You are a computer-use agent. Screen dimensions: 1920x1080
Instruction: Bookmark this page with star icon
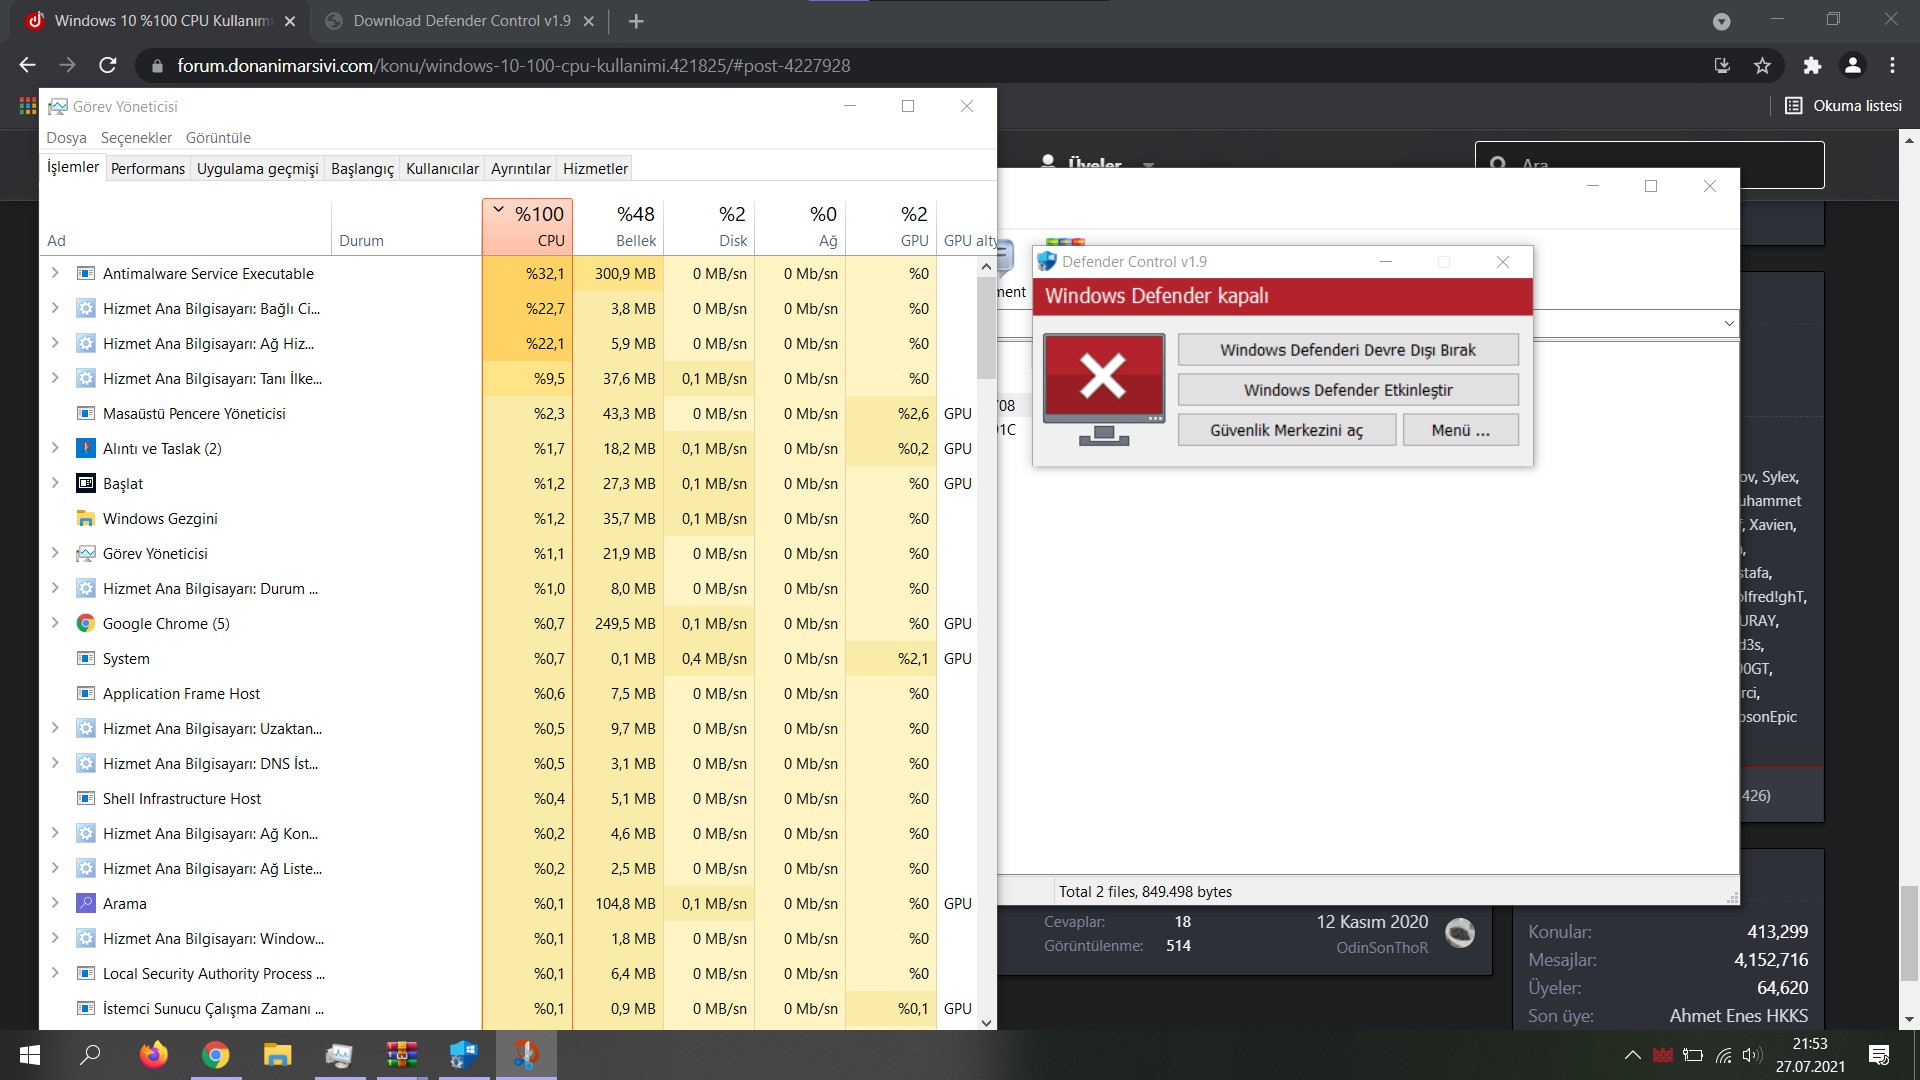click(x=1762, y=66)
